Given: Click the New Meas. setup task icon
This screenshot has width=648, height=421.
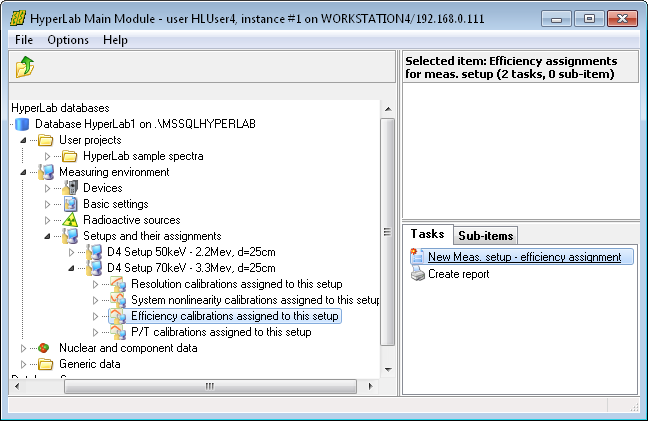Looking at the screenshot, I should click(x=417, y=257).
